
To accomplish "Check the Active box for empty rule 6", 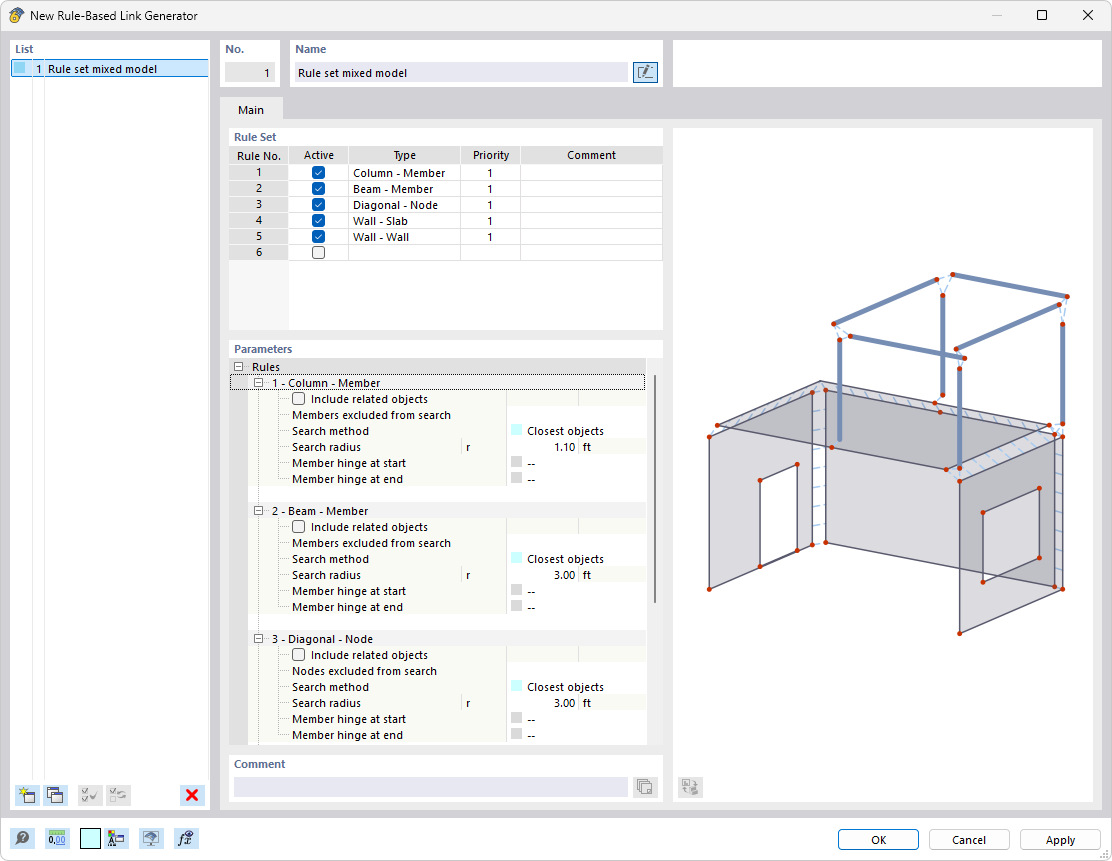I will point(318,252).
